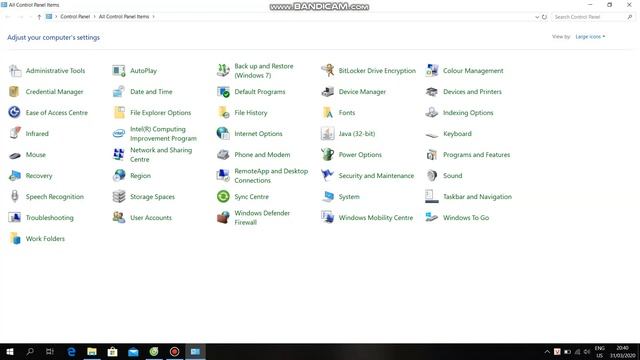Click the Fonts folder icon

click(328, 112)
